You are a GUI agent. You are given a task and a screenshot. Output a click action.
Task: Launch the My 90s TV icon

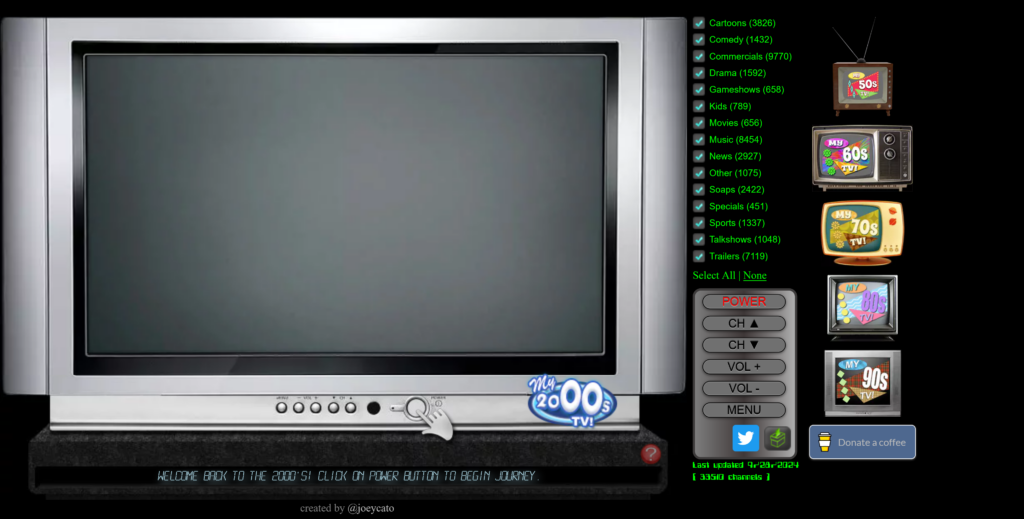click(863, 383)
